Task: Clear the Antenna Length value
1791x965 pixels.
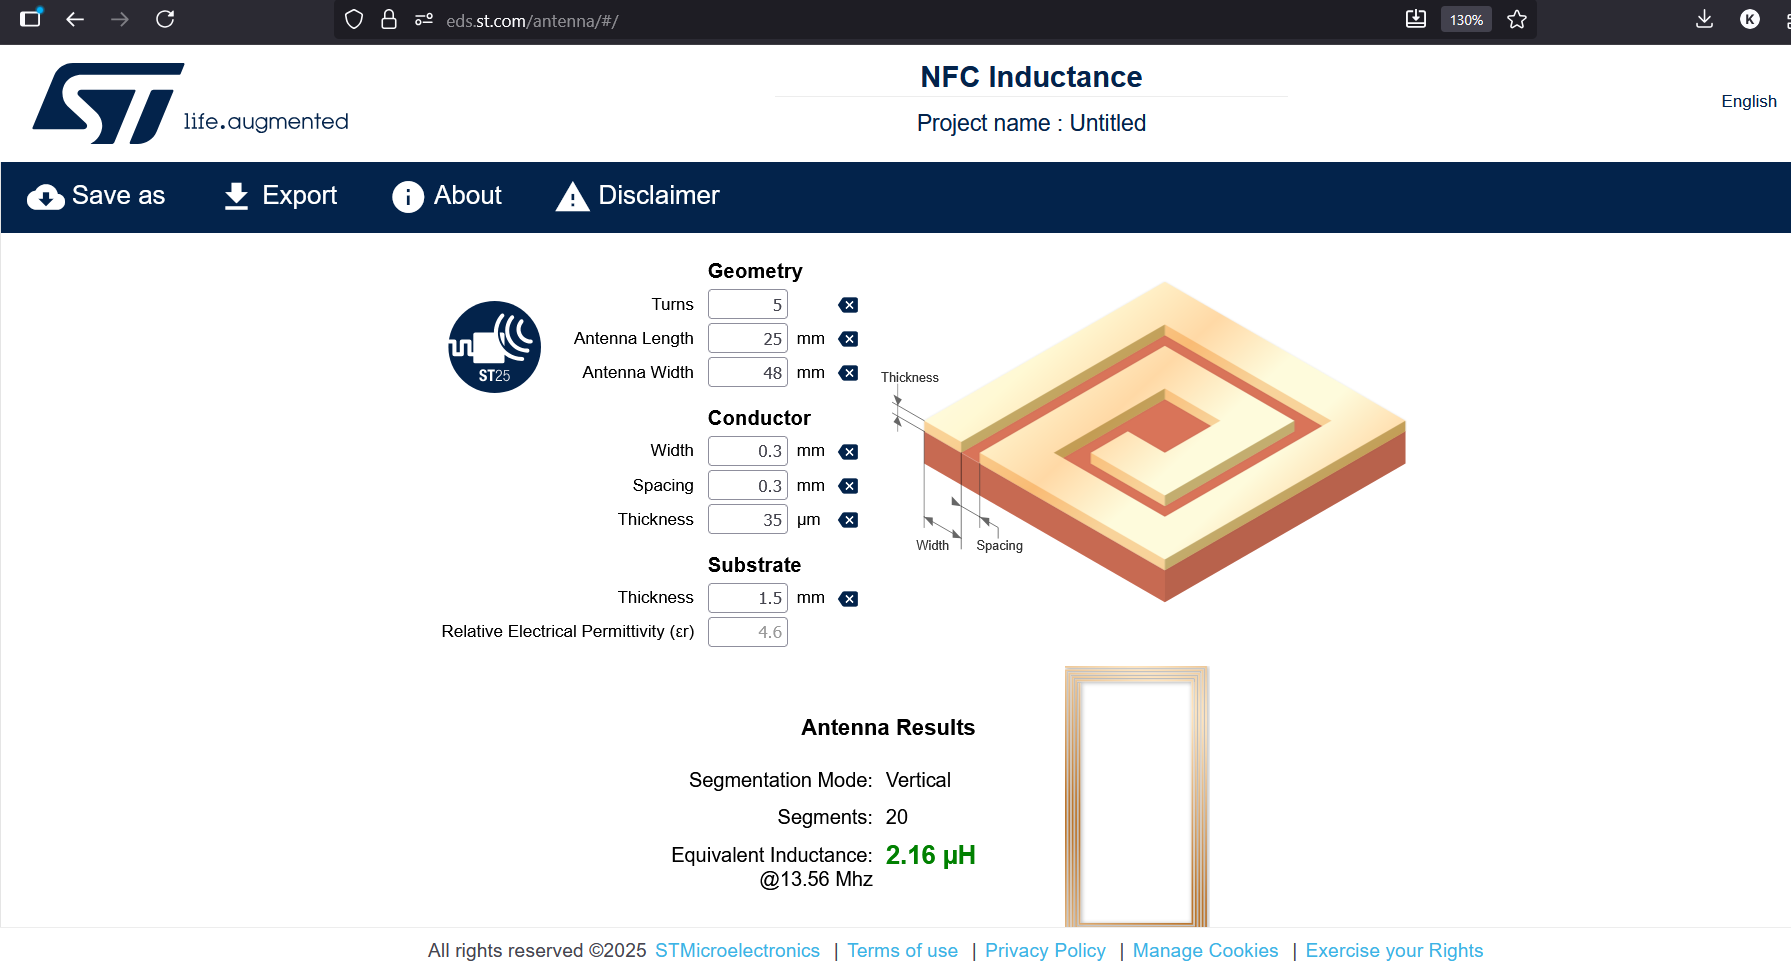Action: (848, 339)
